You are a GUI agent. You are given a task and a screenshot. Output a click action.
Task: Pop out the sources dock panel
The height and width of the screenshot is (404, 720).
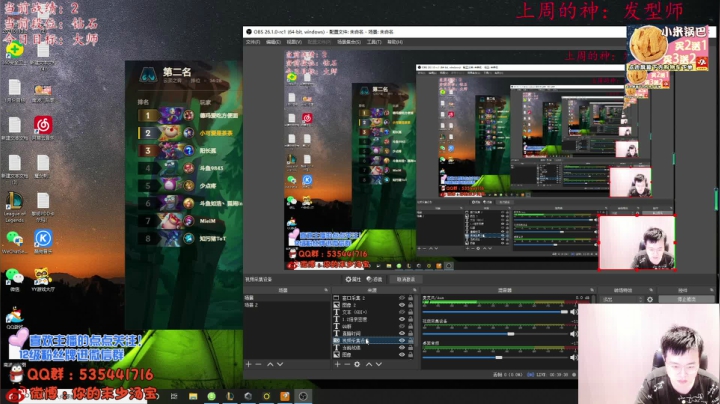tap(414, 290)
